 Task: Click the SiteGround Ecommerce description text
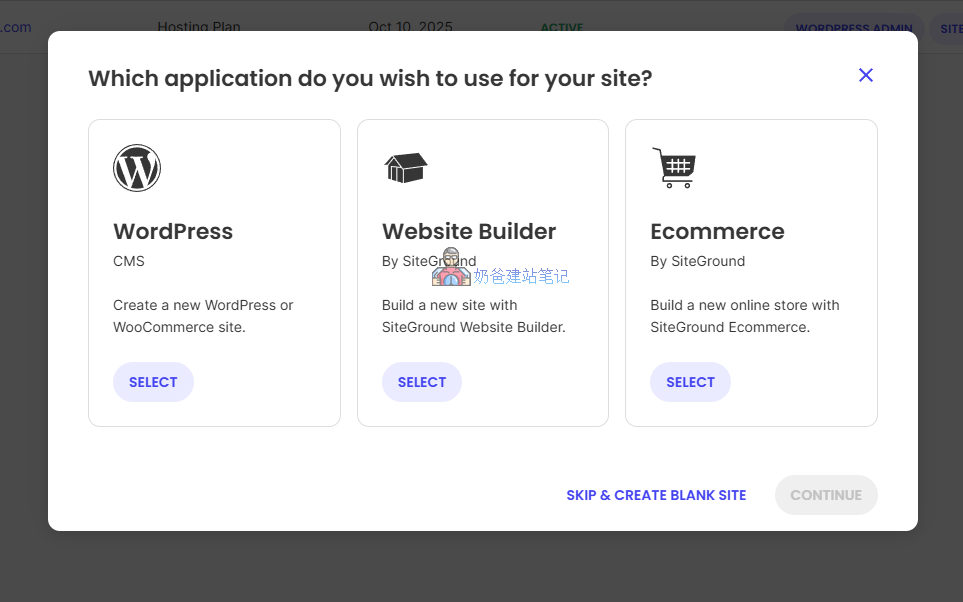tap(744, 316)
